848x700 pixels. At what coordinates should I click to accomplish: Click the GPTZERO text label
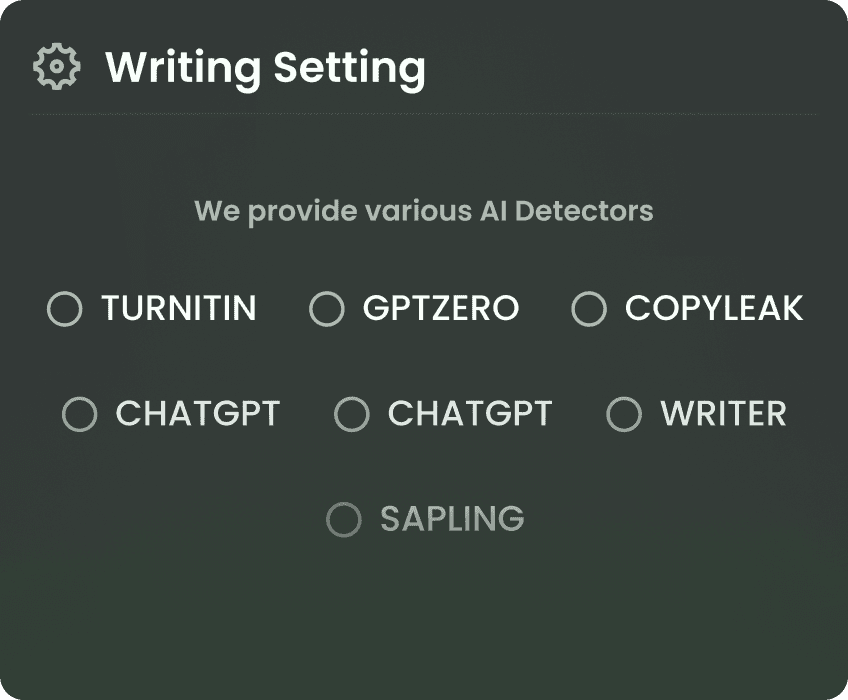(441, 308)
